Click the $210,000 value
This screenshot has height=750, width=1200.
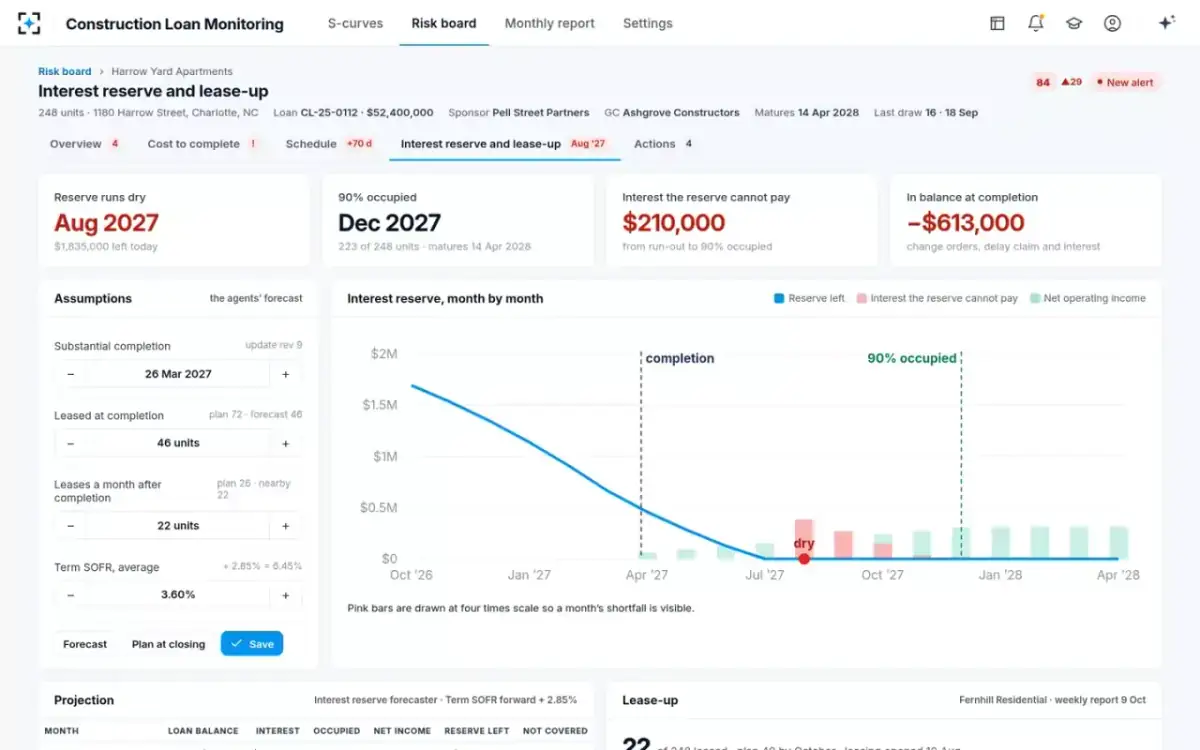click(673, 223)
